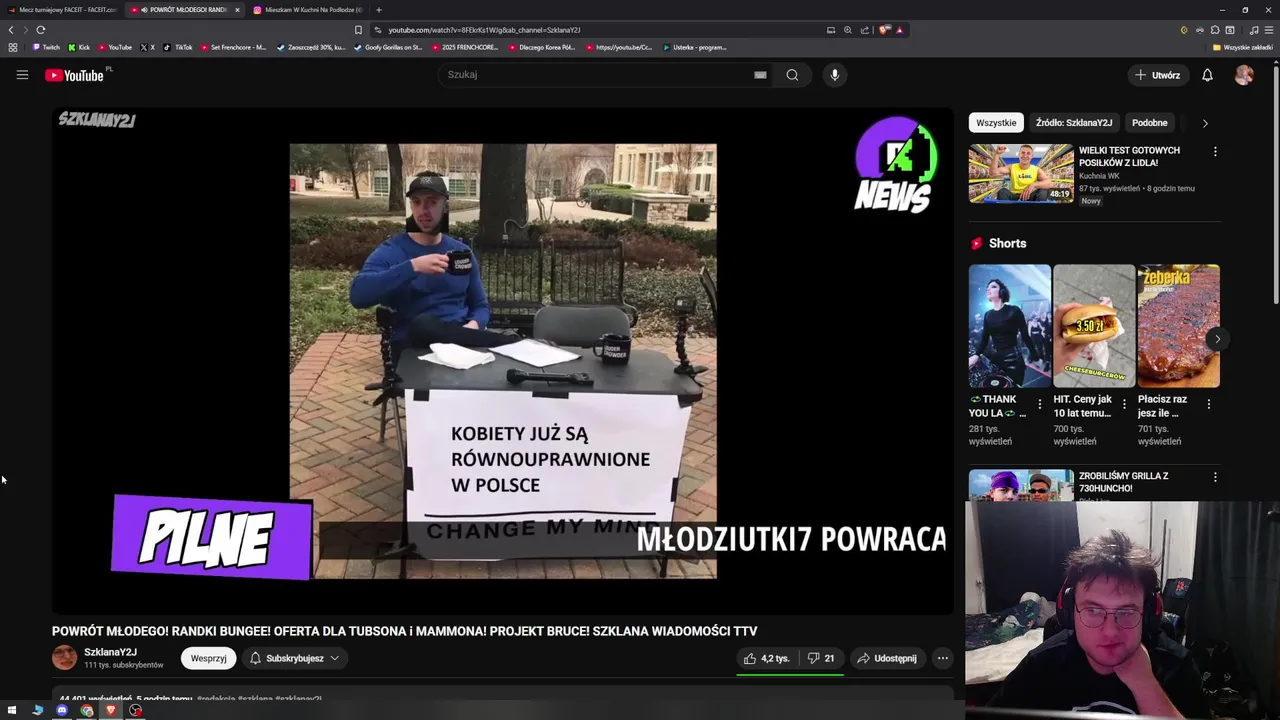Click the Udostępnij share button

click(886, 658)
